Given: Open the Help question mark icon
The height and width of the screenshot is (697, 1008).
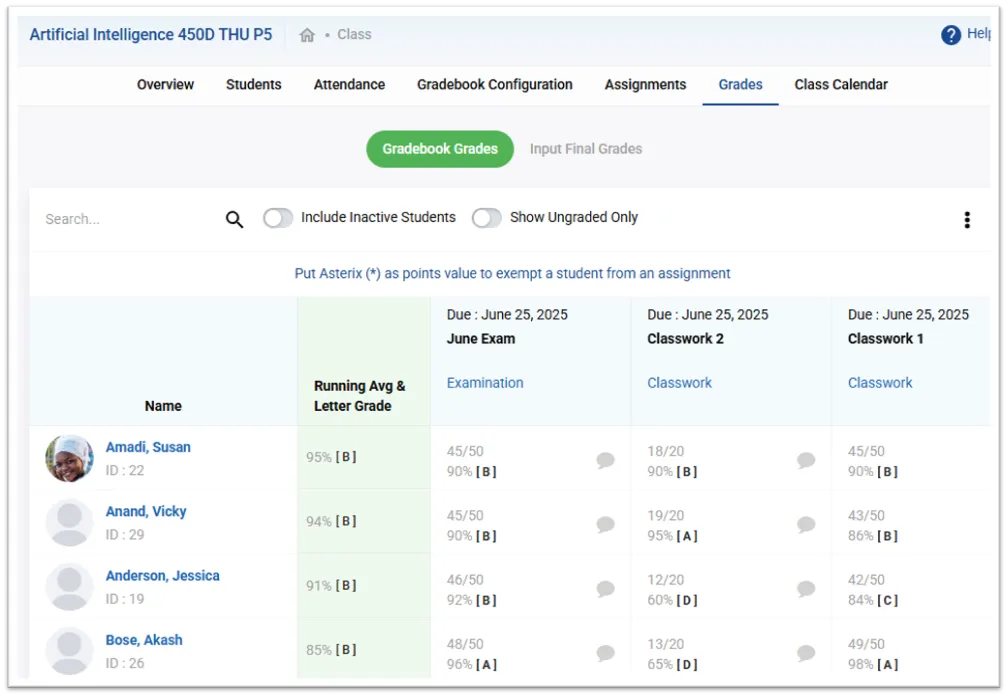Looking at the screenshot, I should tap(951, 35).
